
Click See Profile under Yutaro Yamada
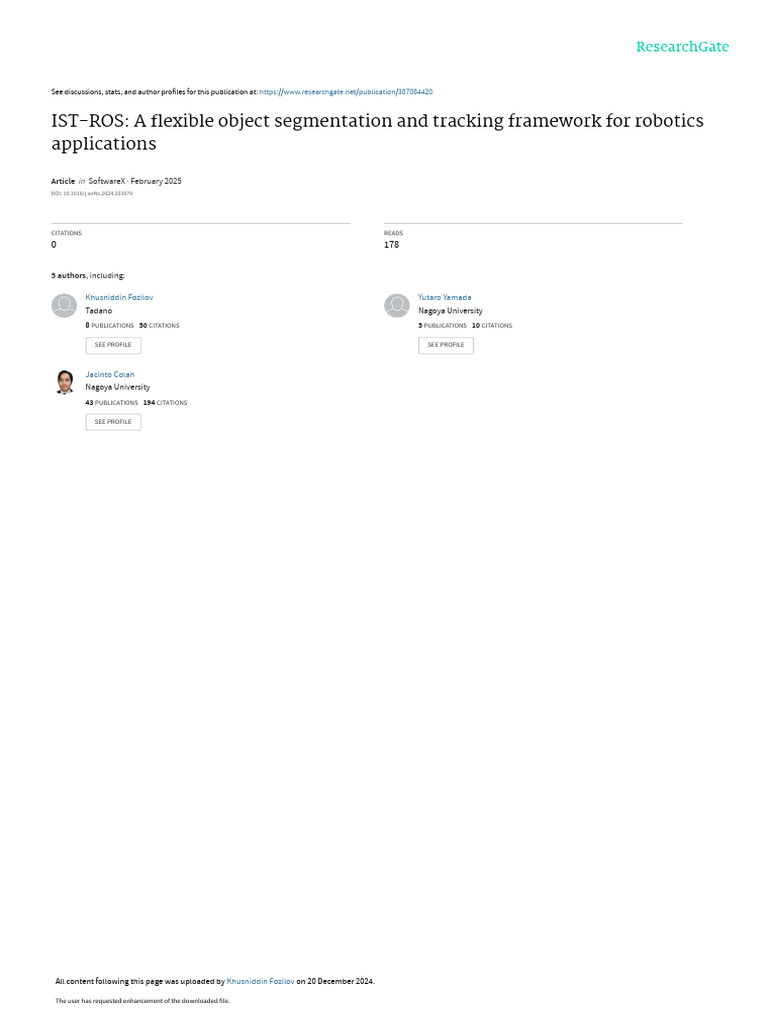[x=445, y=345]
